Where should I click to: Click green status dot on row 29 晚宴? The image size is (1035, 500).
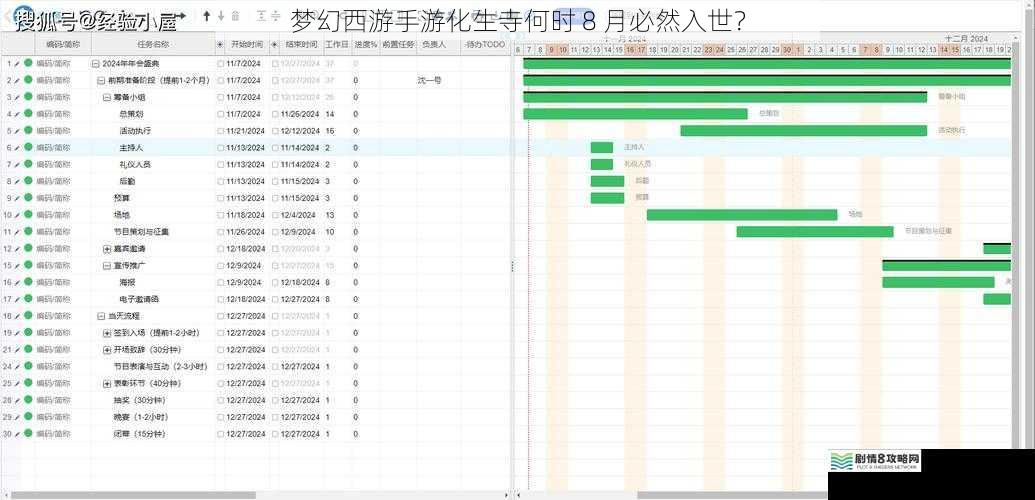28,417
